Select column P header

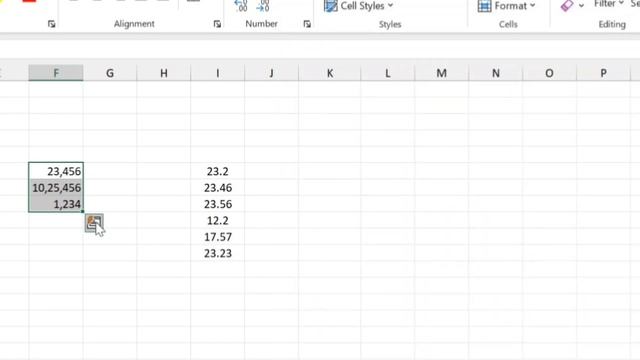[603, 73]
